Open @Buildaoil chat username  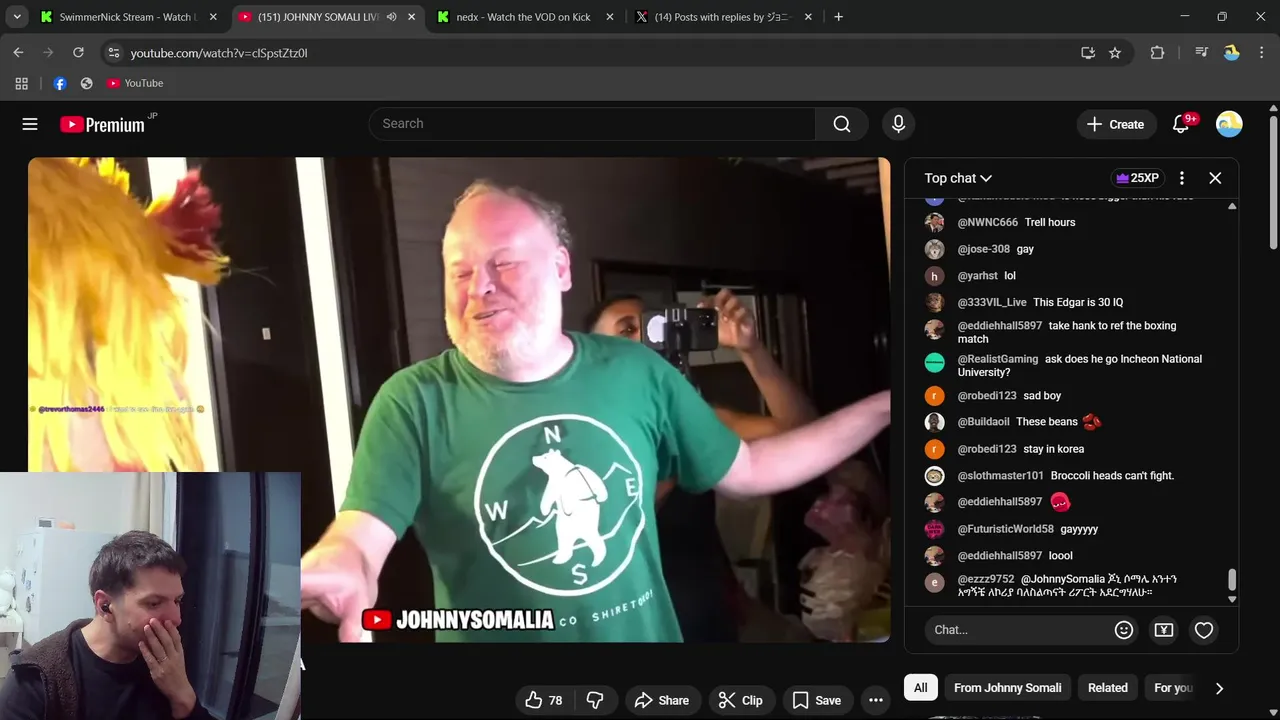tap(983, 422)
